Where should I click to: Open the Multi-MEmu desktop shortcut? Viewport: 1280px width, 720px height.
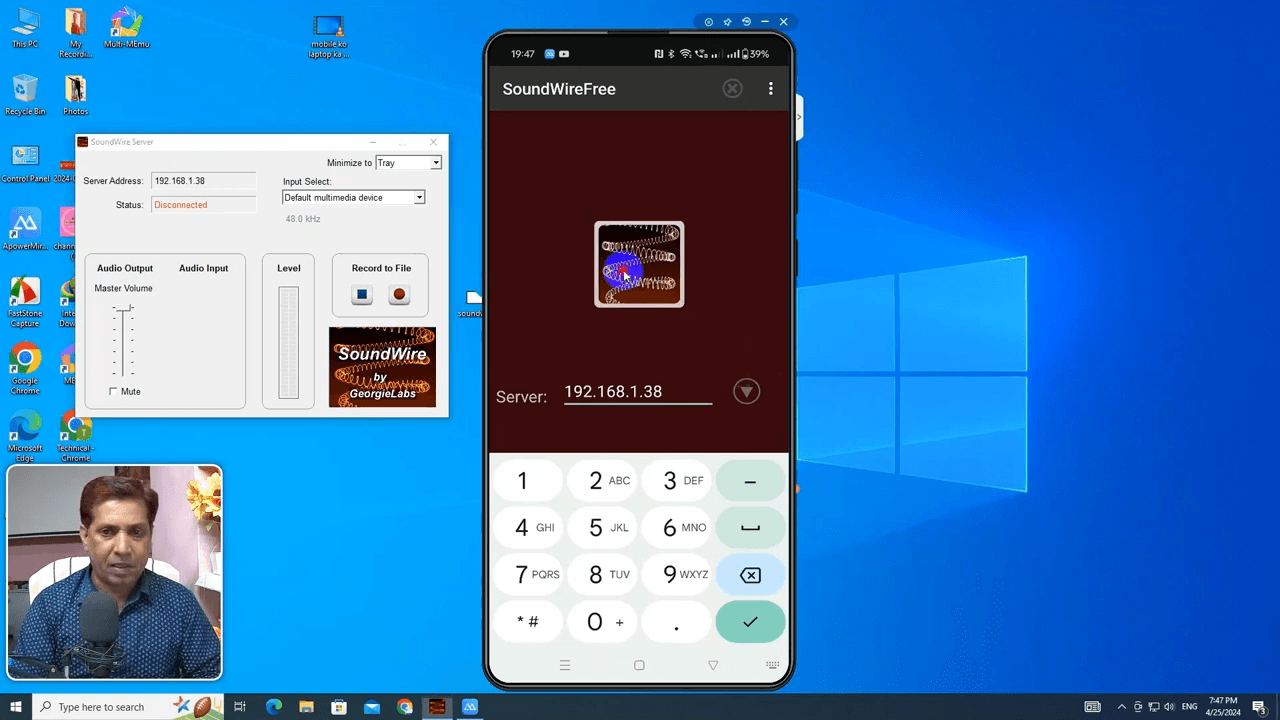pyautogui.click(x=126, y=28)
